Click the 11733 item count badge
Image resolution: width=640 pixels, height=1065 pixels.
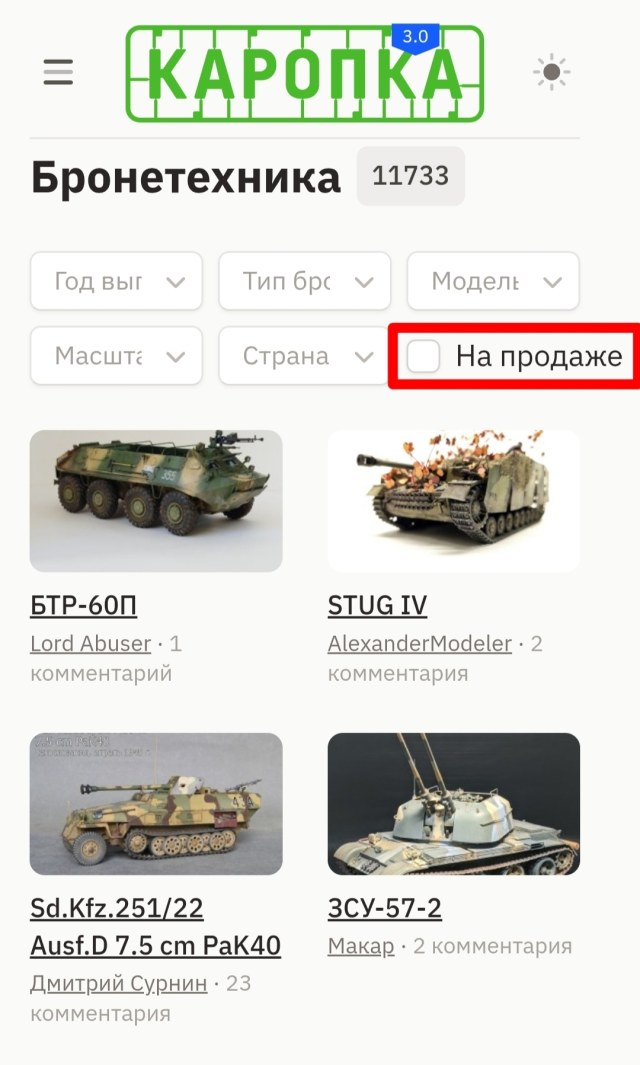(411, 176)
